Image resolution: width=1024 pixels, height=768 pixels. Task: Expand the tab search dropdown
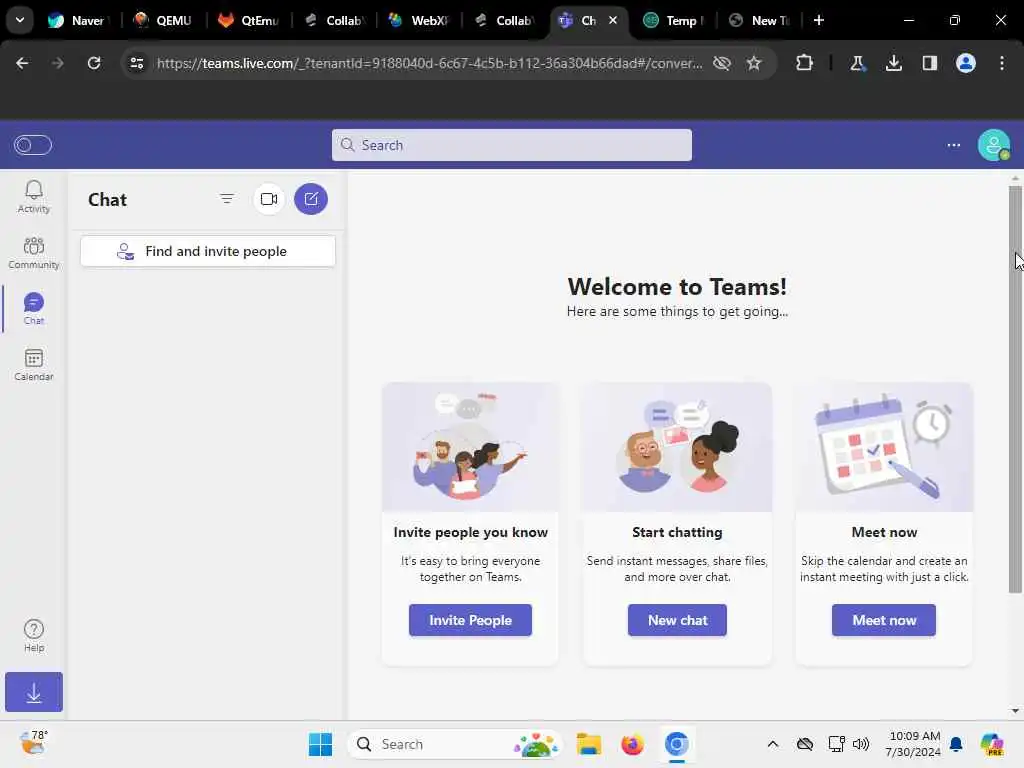(20, 20)
